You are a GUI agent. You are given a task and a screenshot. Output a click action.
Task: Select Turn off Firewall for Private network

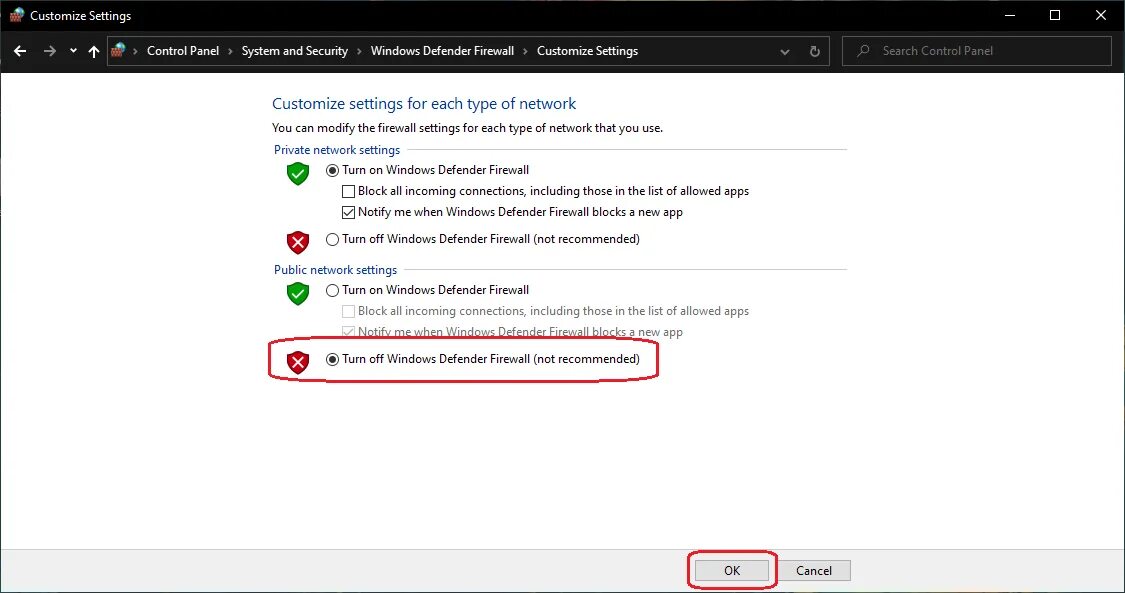tap(332, 239)
